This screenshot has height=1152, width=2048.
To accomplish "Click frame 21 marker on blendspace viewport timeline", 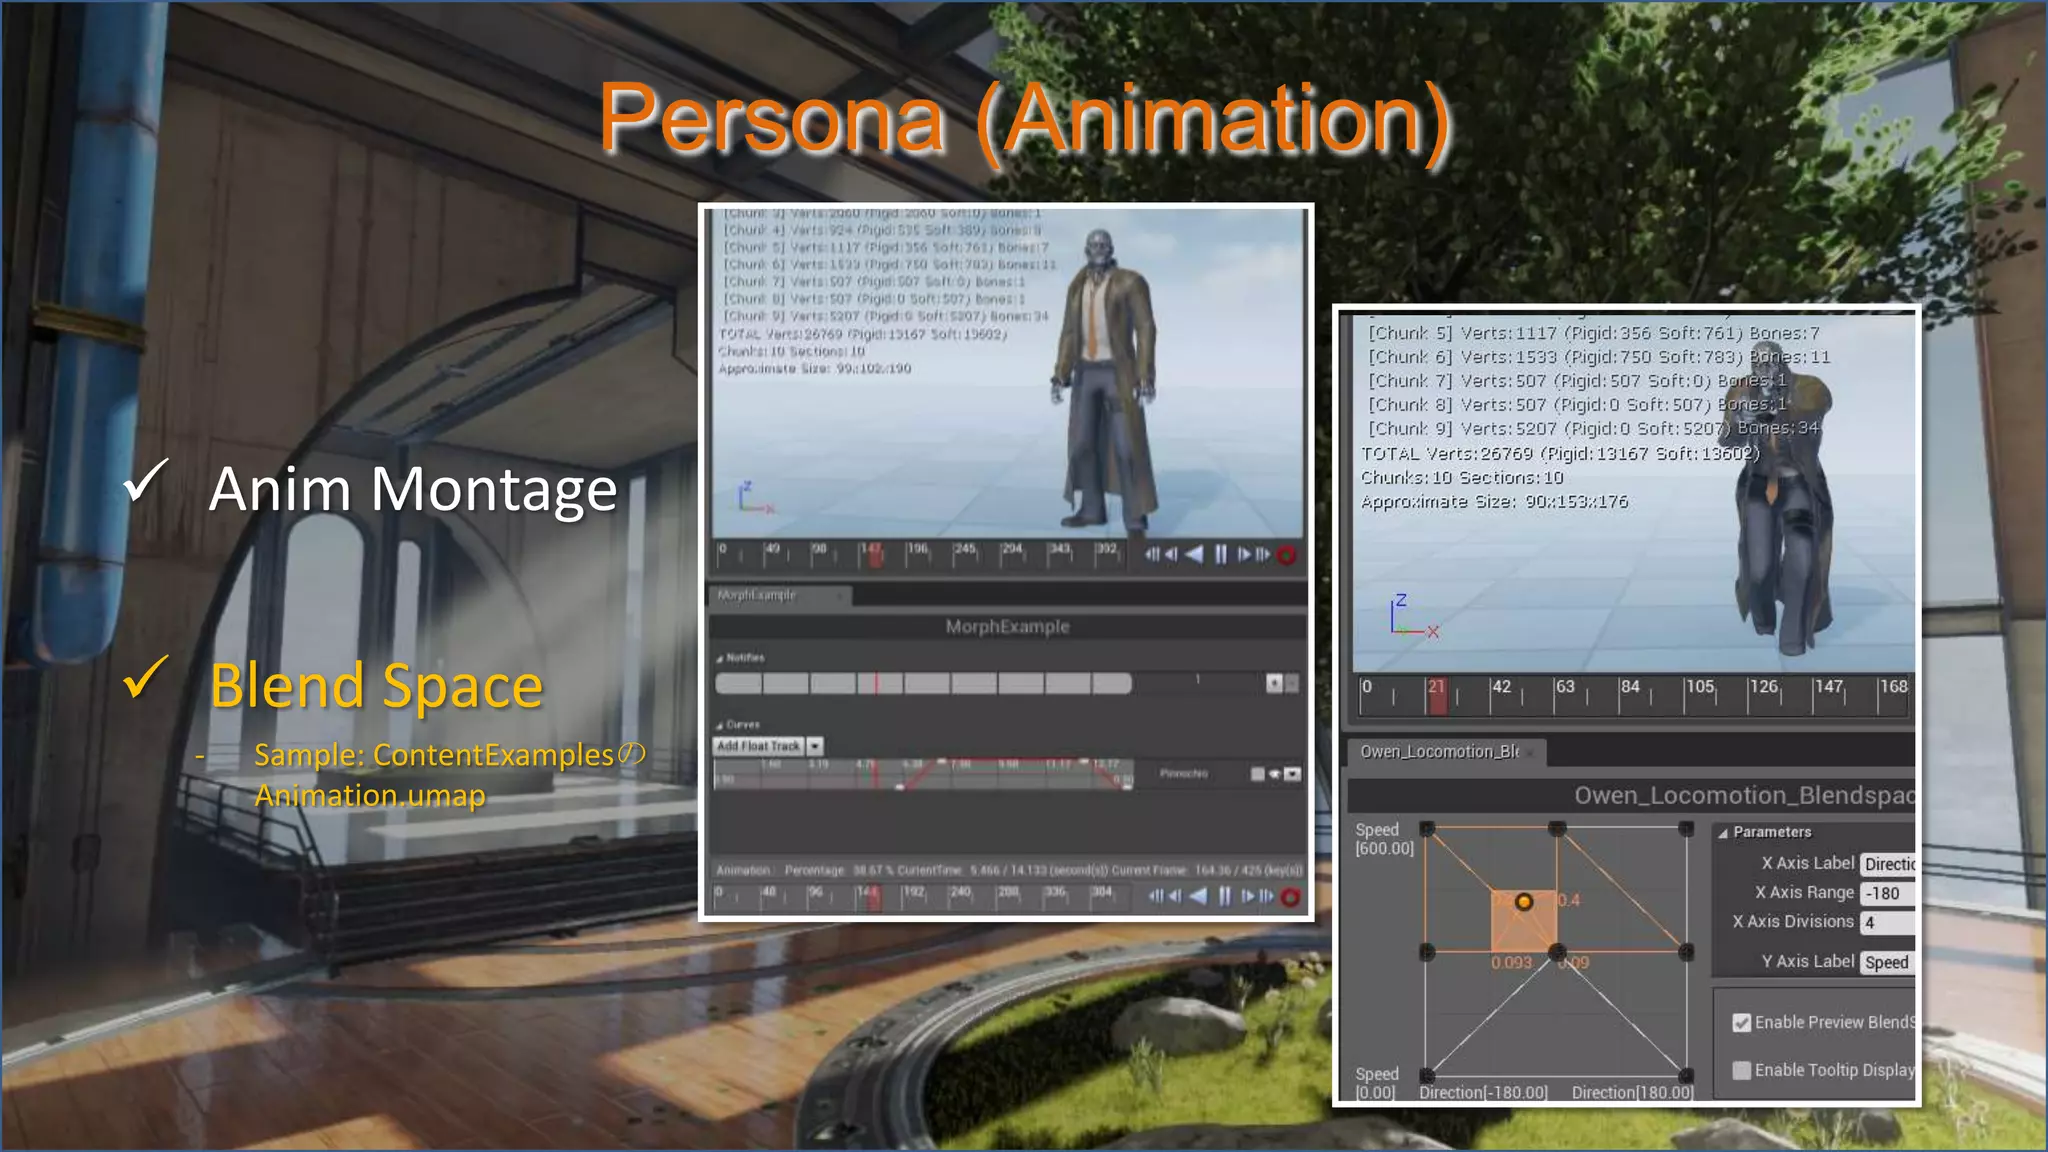I will coord(1436,695).
